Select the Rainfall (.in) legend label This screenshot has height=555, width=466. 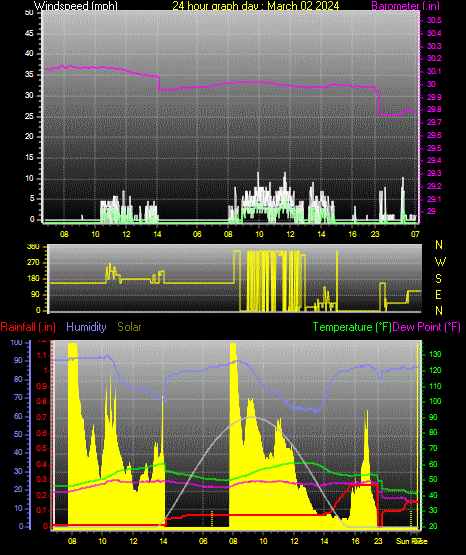(x=28, y=327)
